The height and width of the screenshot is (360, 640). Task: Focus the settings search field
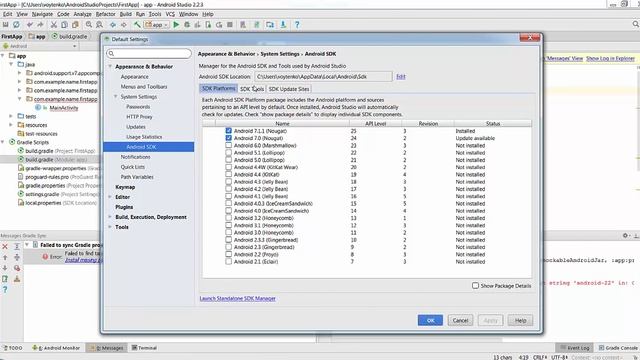click(149, 53)
